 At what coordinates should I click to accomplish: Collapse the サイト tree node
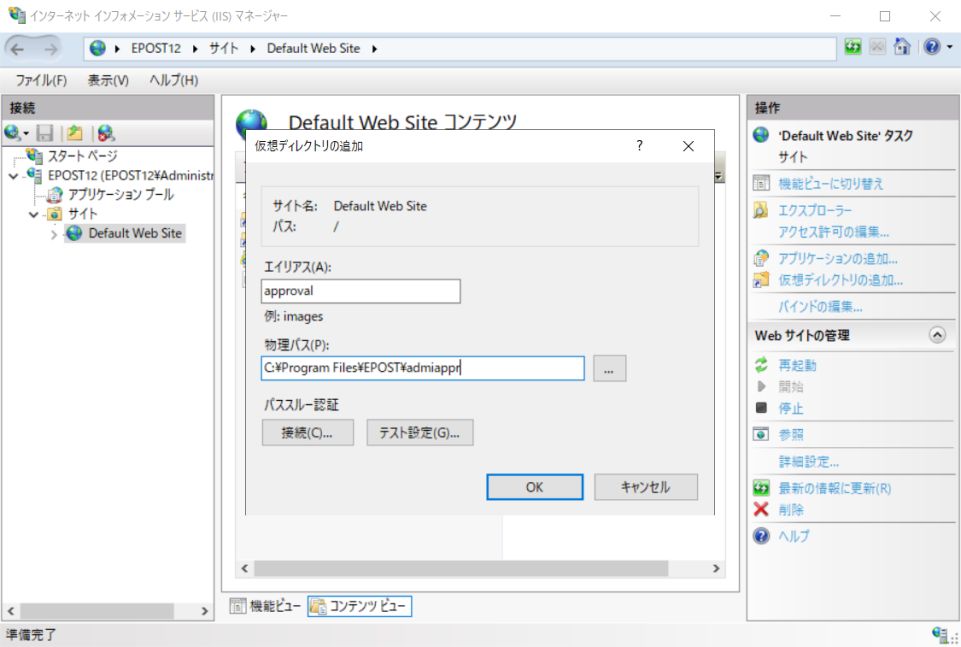pos(34,214)
